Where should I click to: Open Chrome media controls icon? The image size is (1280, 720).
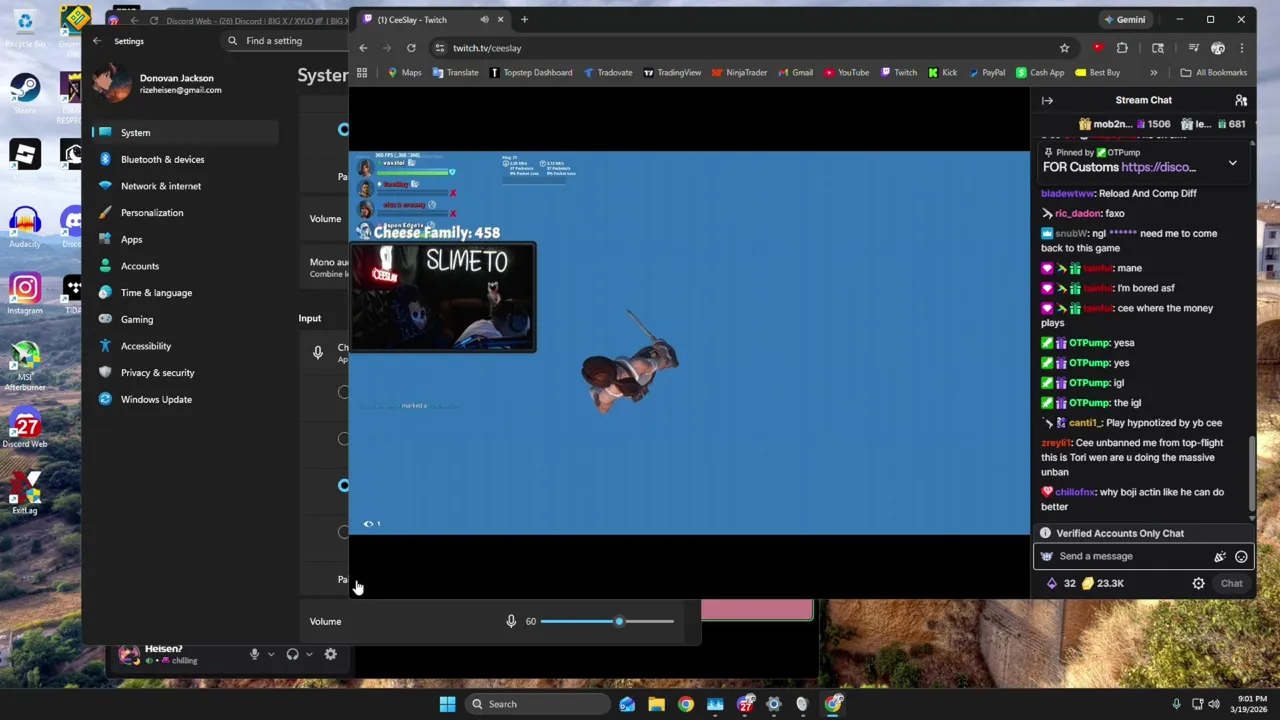point(1193,48)
